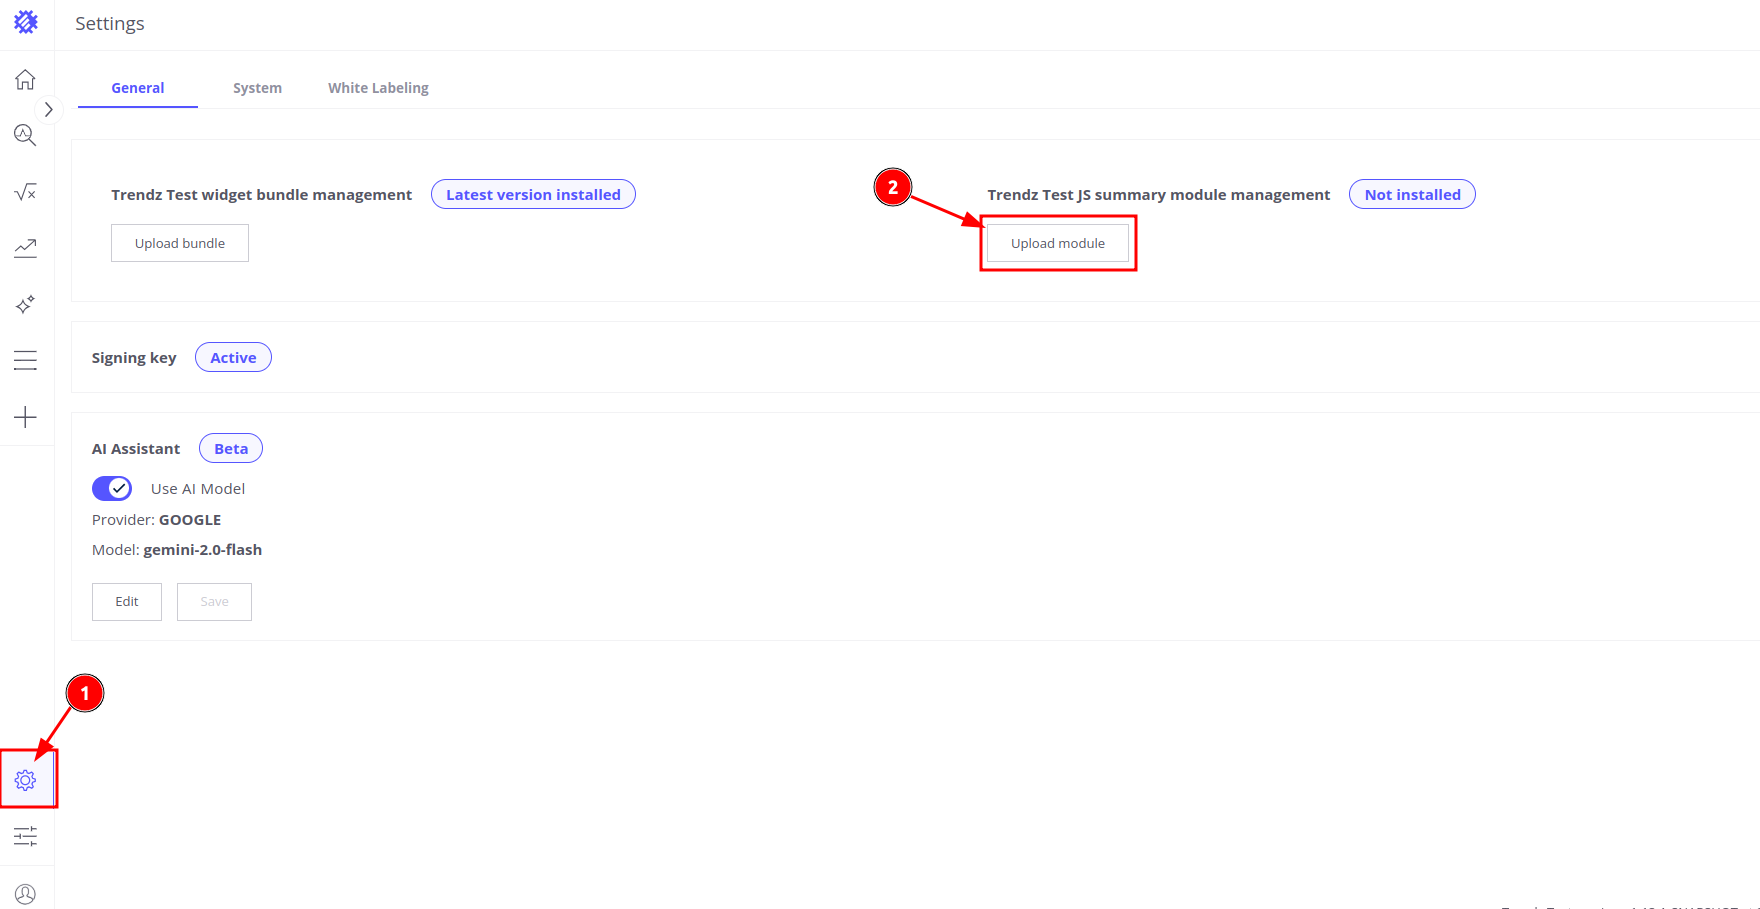Click the three-line list icon in sidebar
The image size is (1760, 909).
(x=26, y=360)
